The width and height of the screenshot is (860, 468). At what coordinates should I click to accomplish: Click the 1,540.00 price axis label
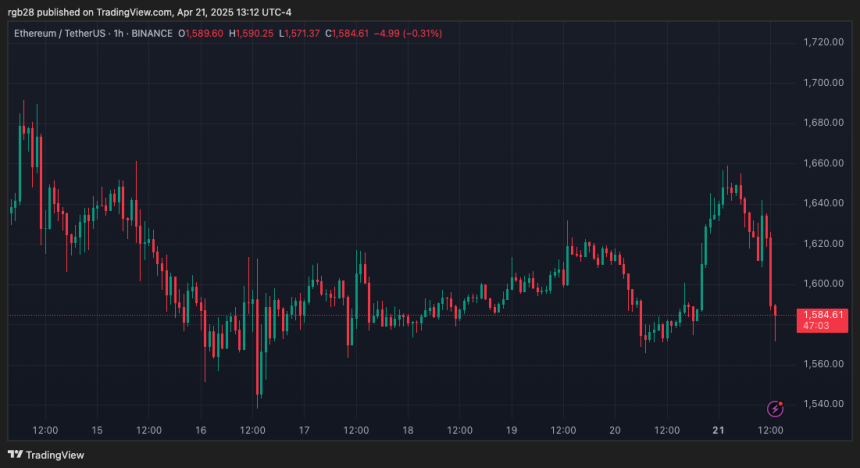(823, 404)
